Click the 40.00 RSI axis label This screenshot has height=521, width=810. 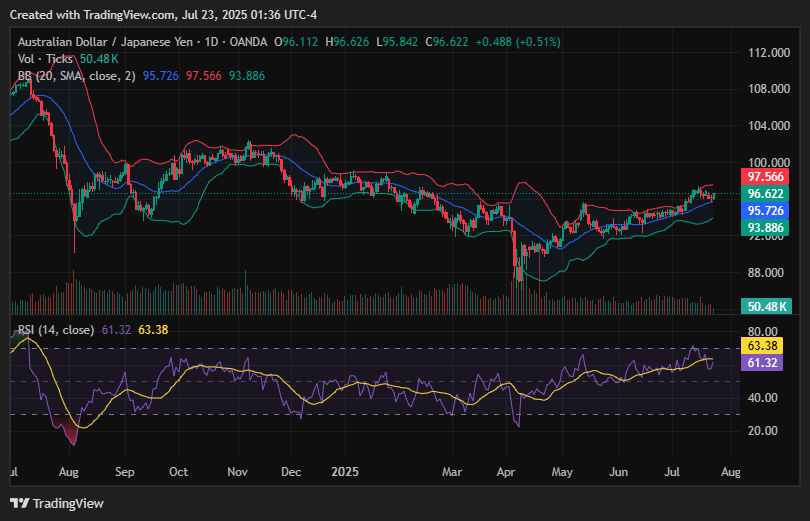[762, 398]
